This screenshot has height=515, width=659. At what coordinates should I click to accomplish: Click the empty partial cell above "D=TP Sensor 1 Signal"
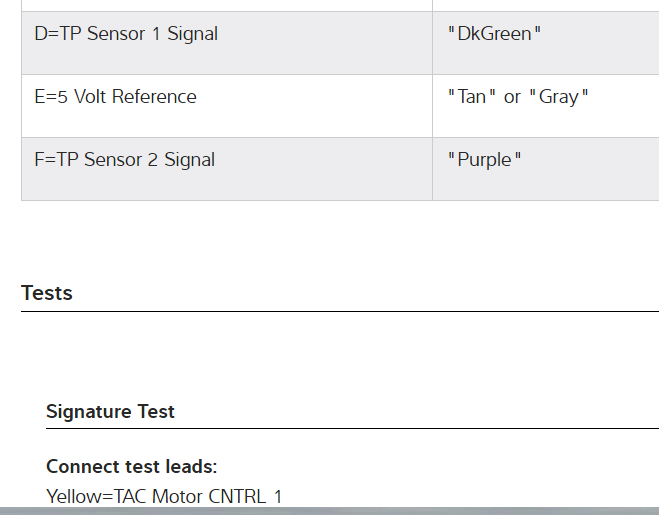click(226, 5)
